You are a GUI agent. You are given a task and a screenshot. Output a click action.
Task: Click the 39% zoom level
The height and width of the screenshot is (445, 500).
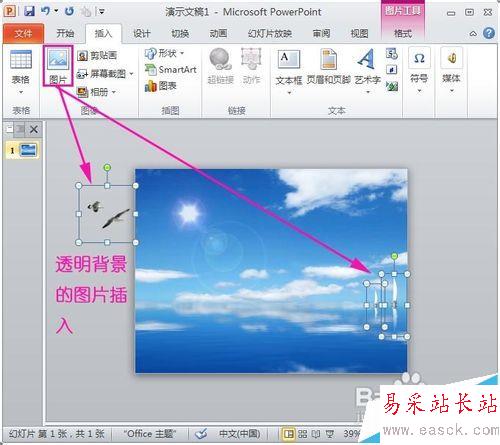(x=352, y=434)
